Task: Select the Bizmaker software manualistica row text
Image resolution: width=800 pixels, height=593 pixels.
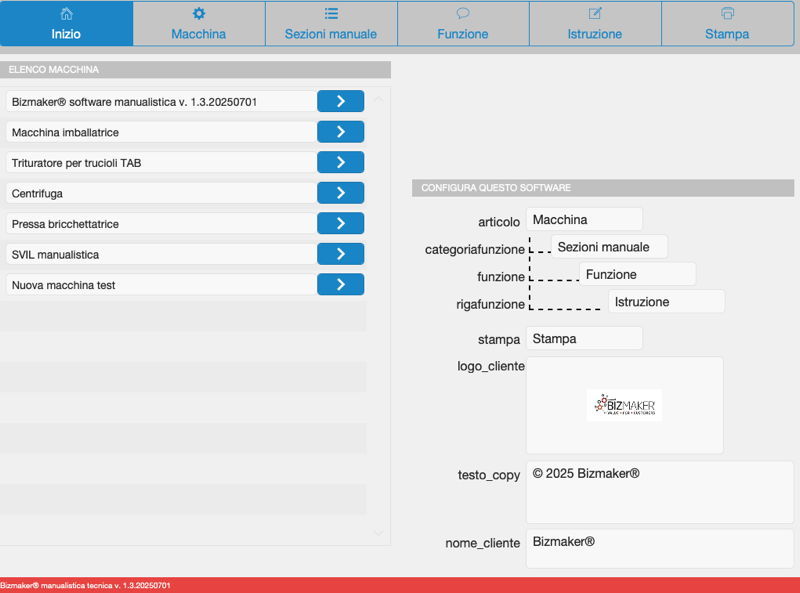Action: point(161,102)
